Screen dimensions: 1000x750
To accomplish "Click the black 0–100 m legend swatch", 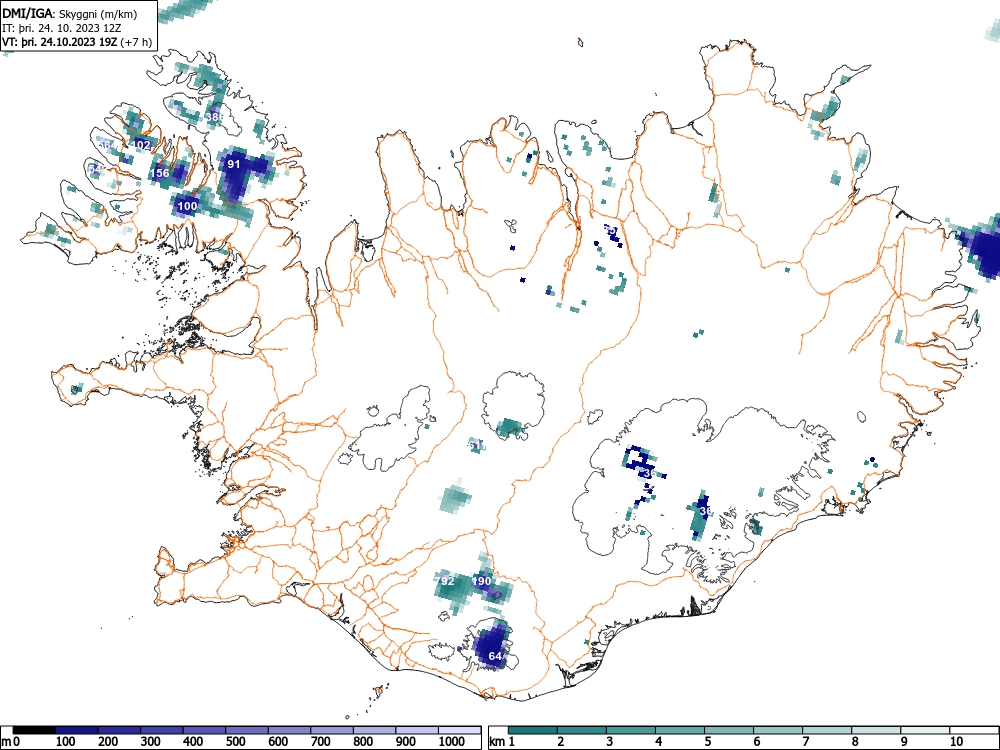I will click(34, 730).
